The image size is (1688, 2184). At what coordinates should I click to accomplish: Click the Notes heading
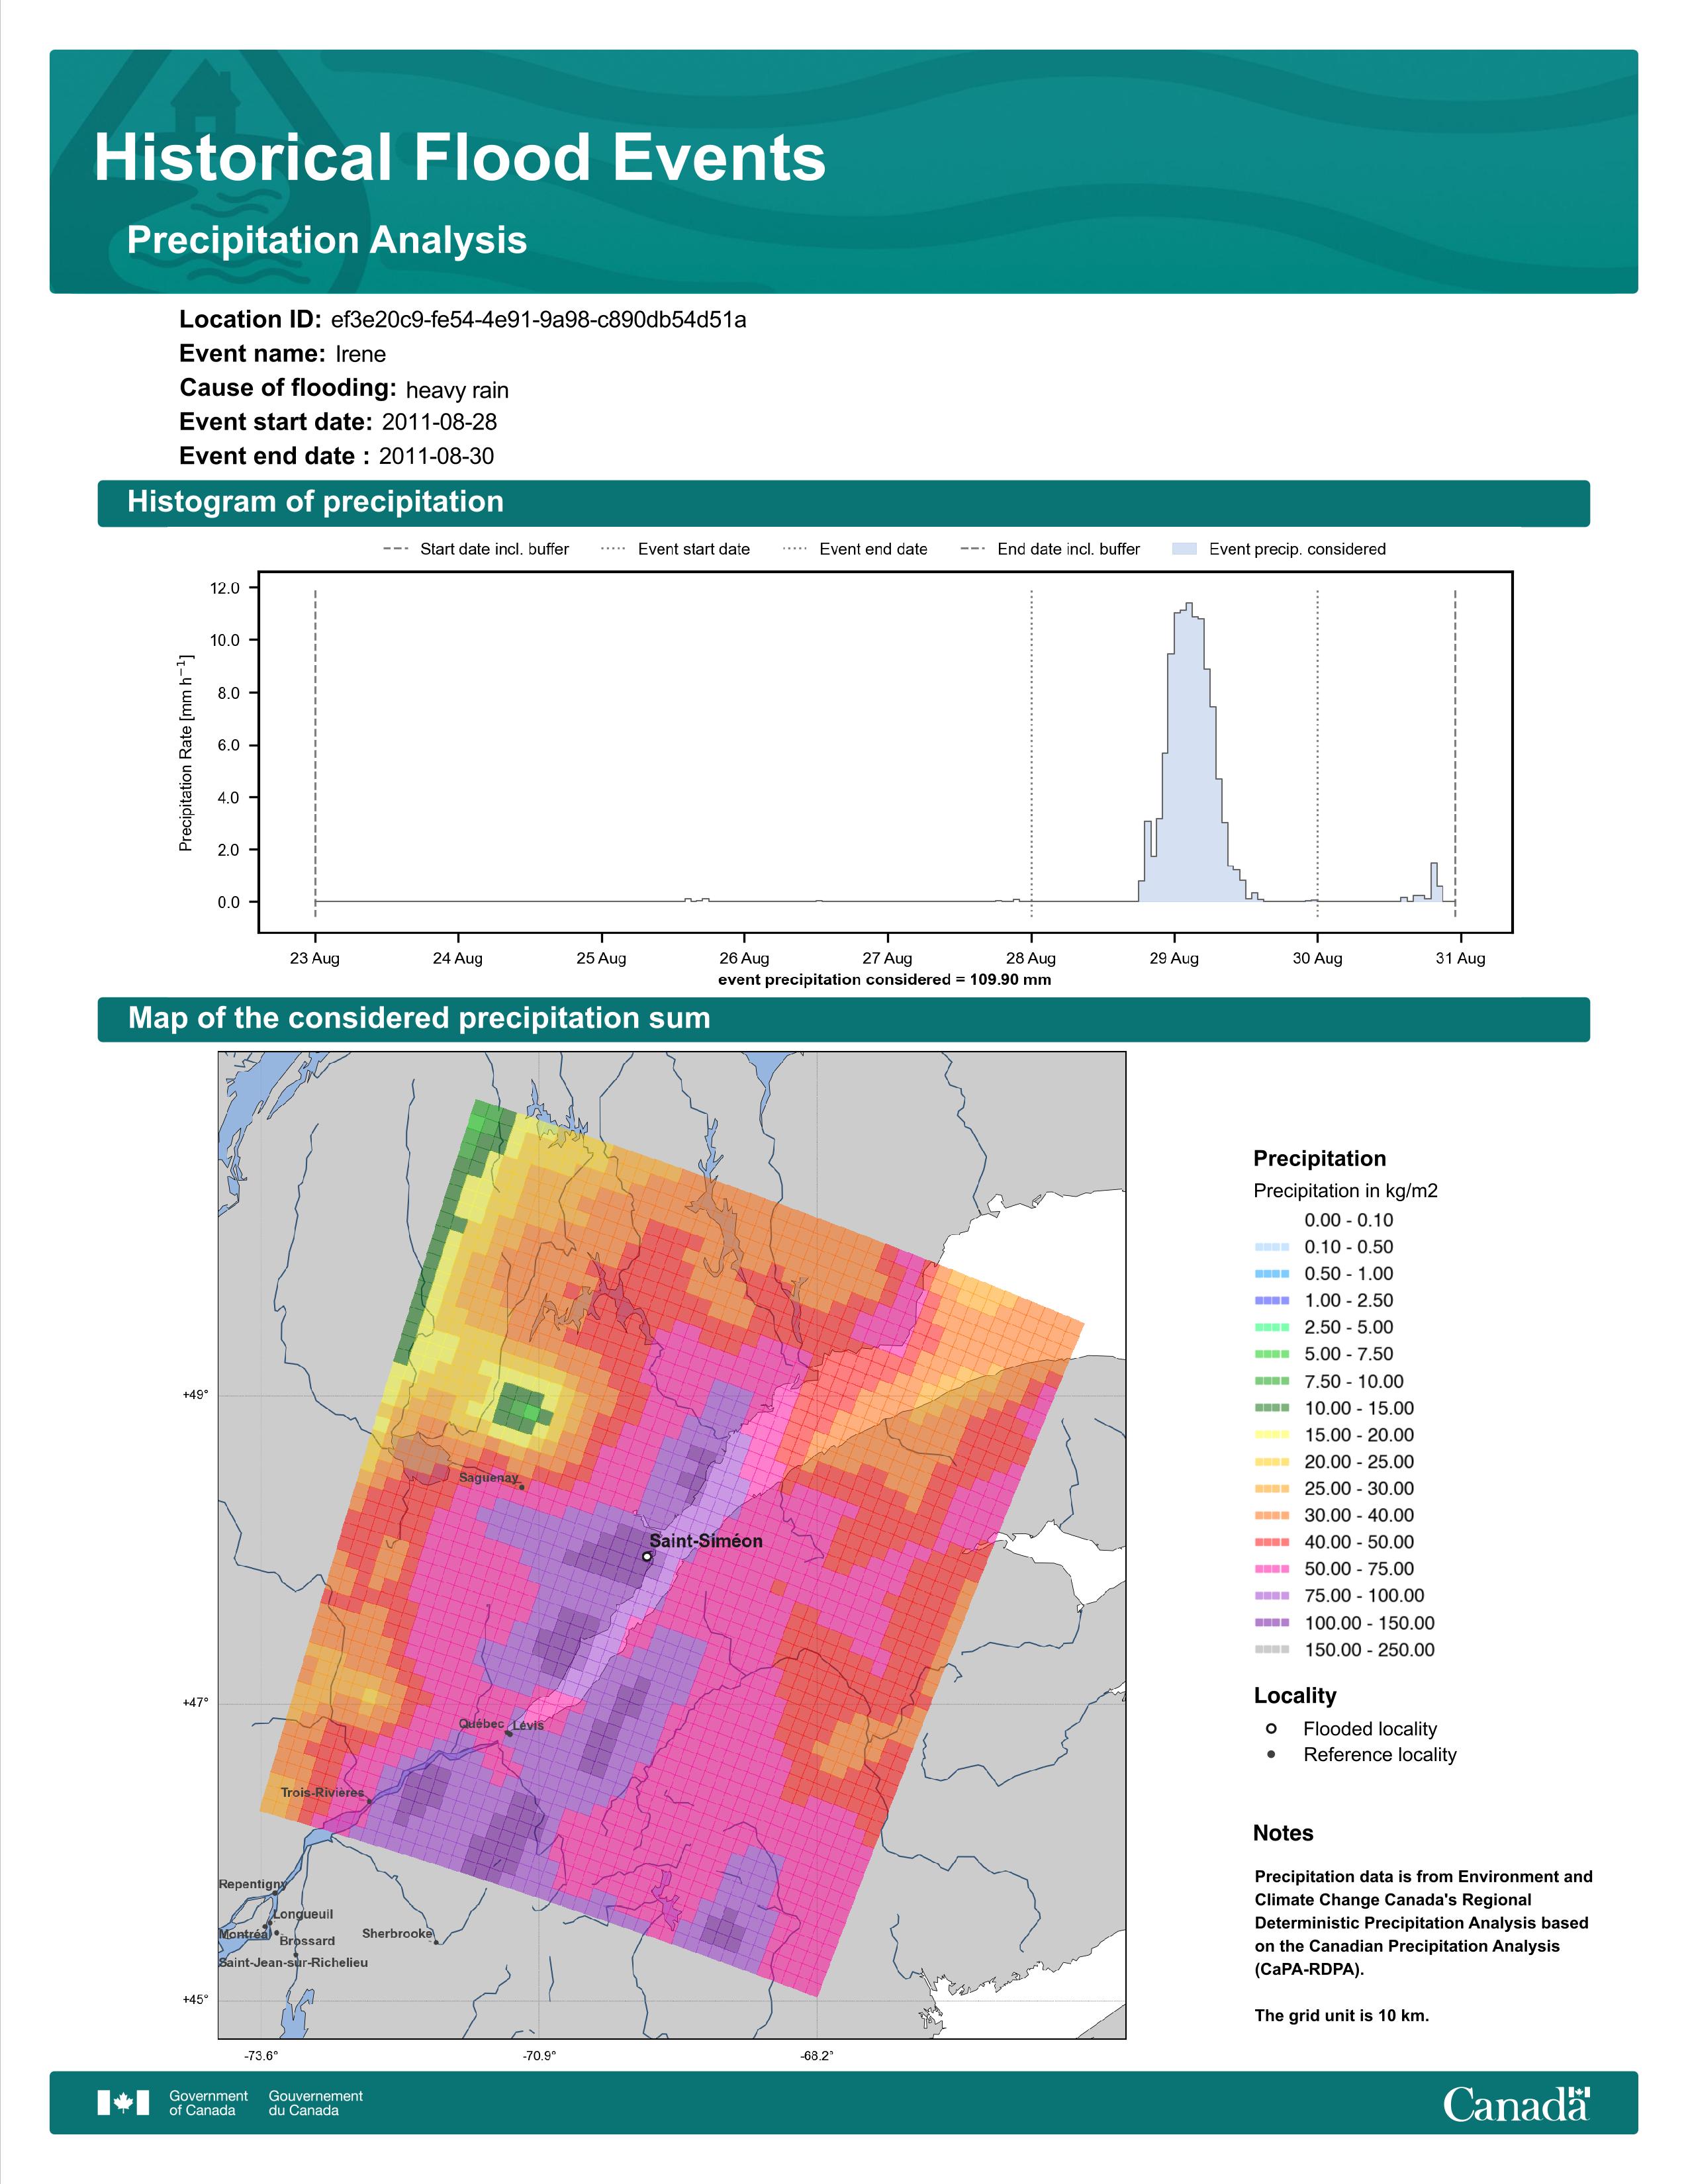1283,1833
